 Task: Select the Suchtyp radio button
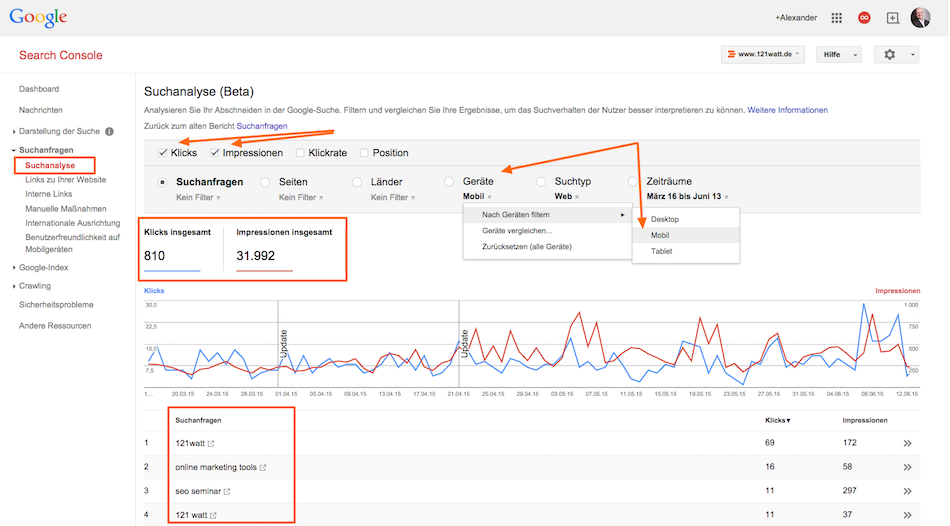pyautogui.click(x=540, y=181)
